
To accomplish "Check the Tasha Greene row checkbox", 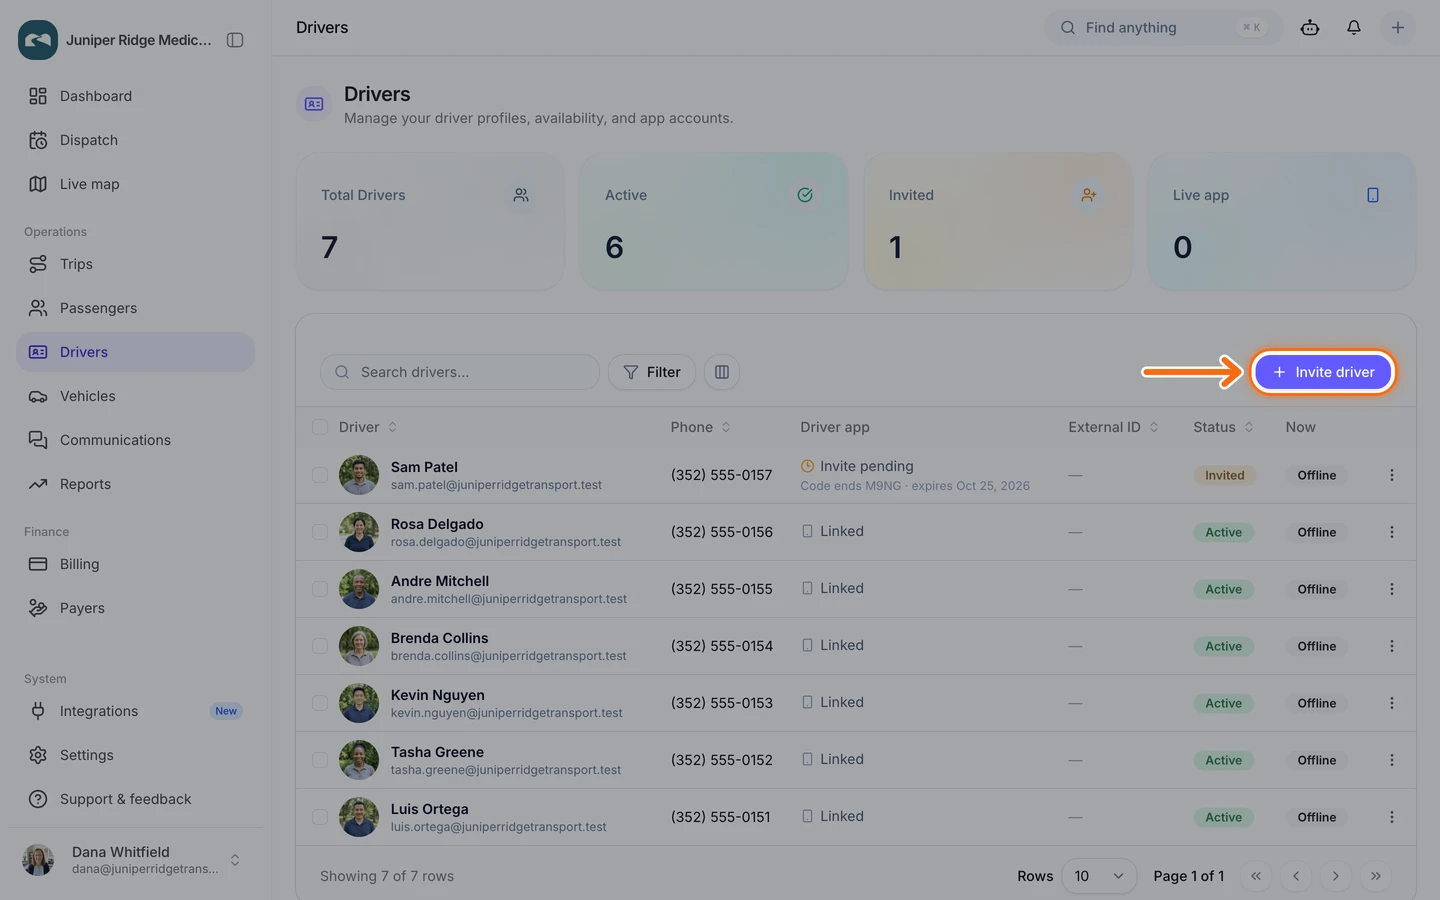I will pos(320,760).
